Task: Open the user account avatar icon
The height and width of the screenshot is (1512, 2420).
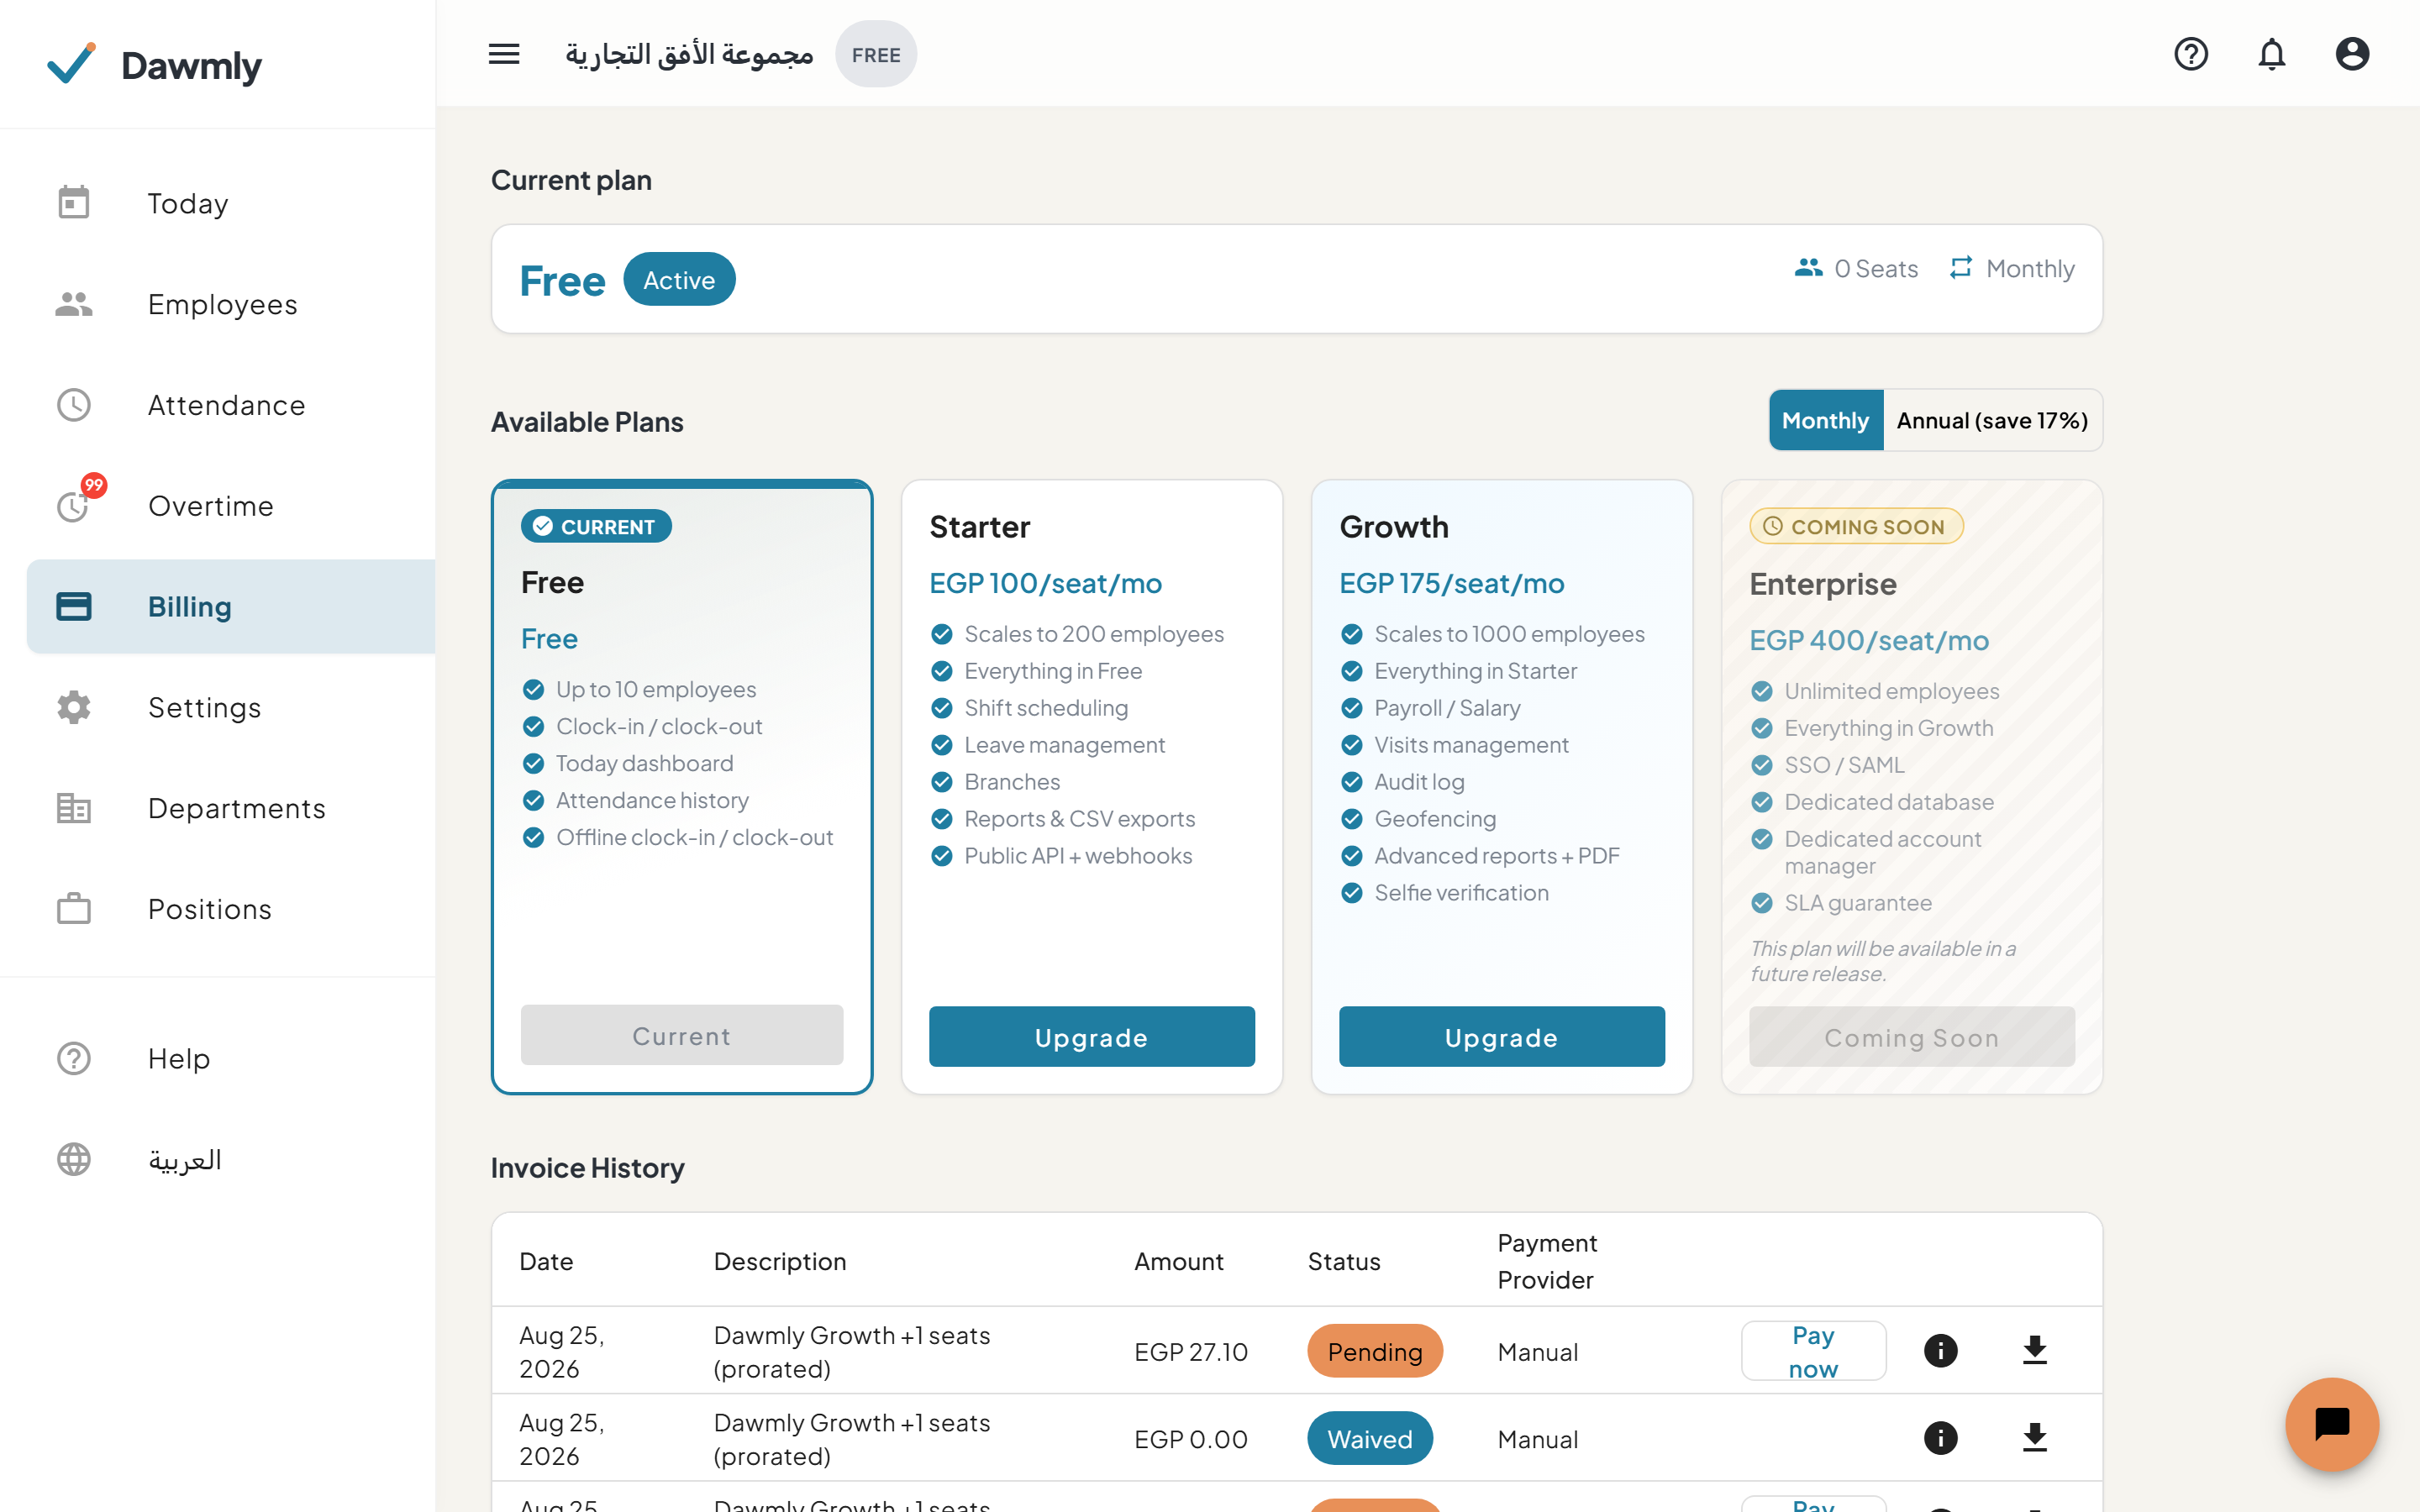Action: click(x=2351, y=54)
